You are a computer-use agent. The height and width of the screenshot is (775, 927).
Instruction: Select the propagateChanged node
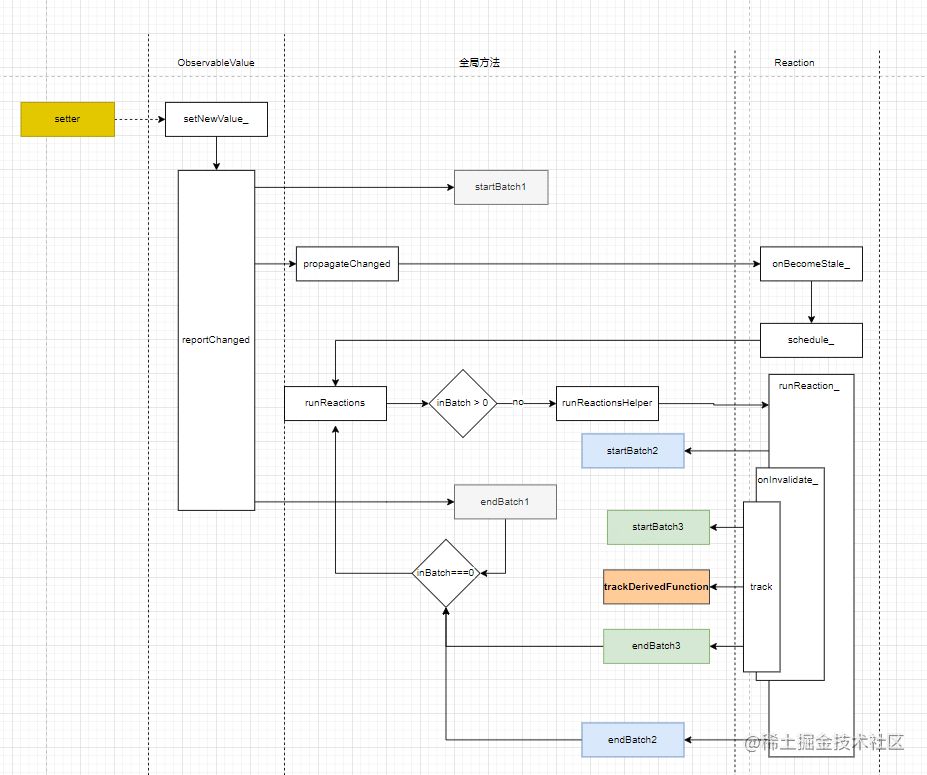click(347, 264)
